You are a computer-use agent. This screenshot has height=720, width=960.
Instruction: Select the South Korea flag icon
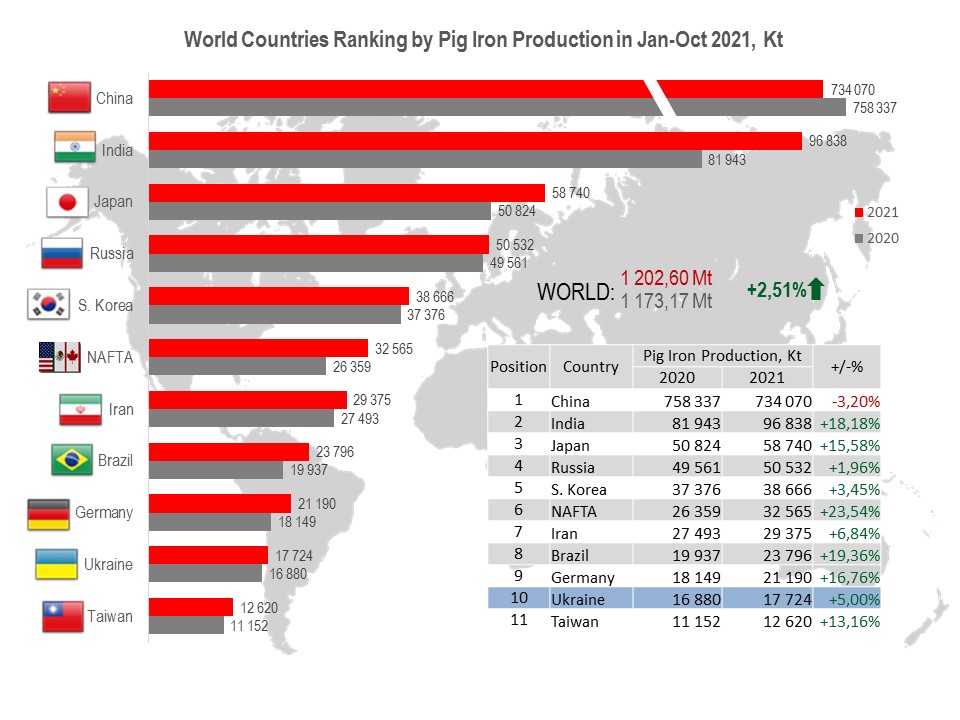click(x=47, y=305)
